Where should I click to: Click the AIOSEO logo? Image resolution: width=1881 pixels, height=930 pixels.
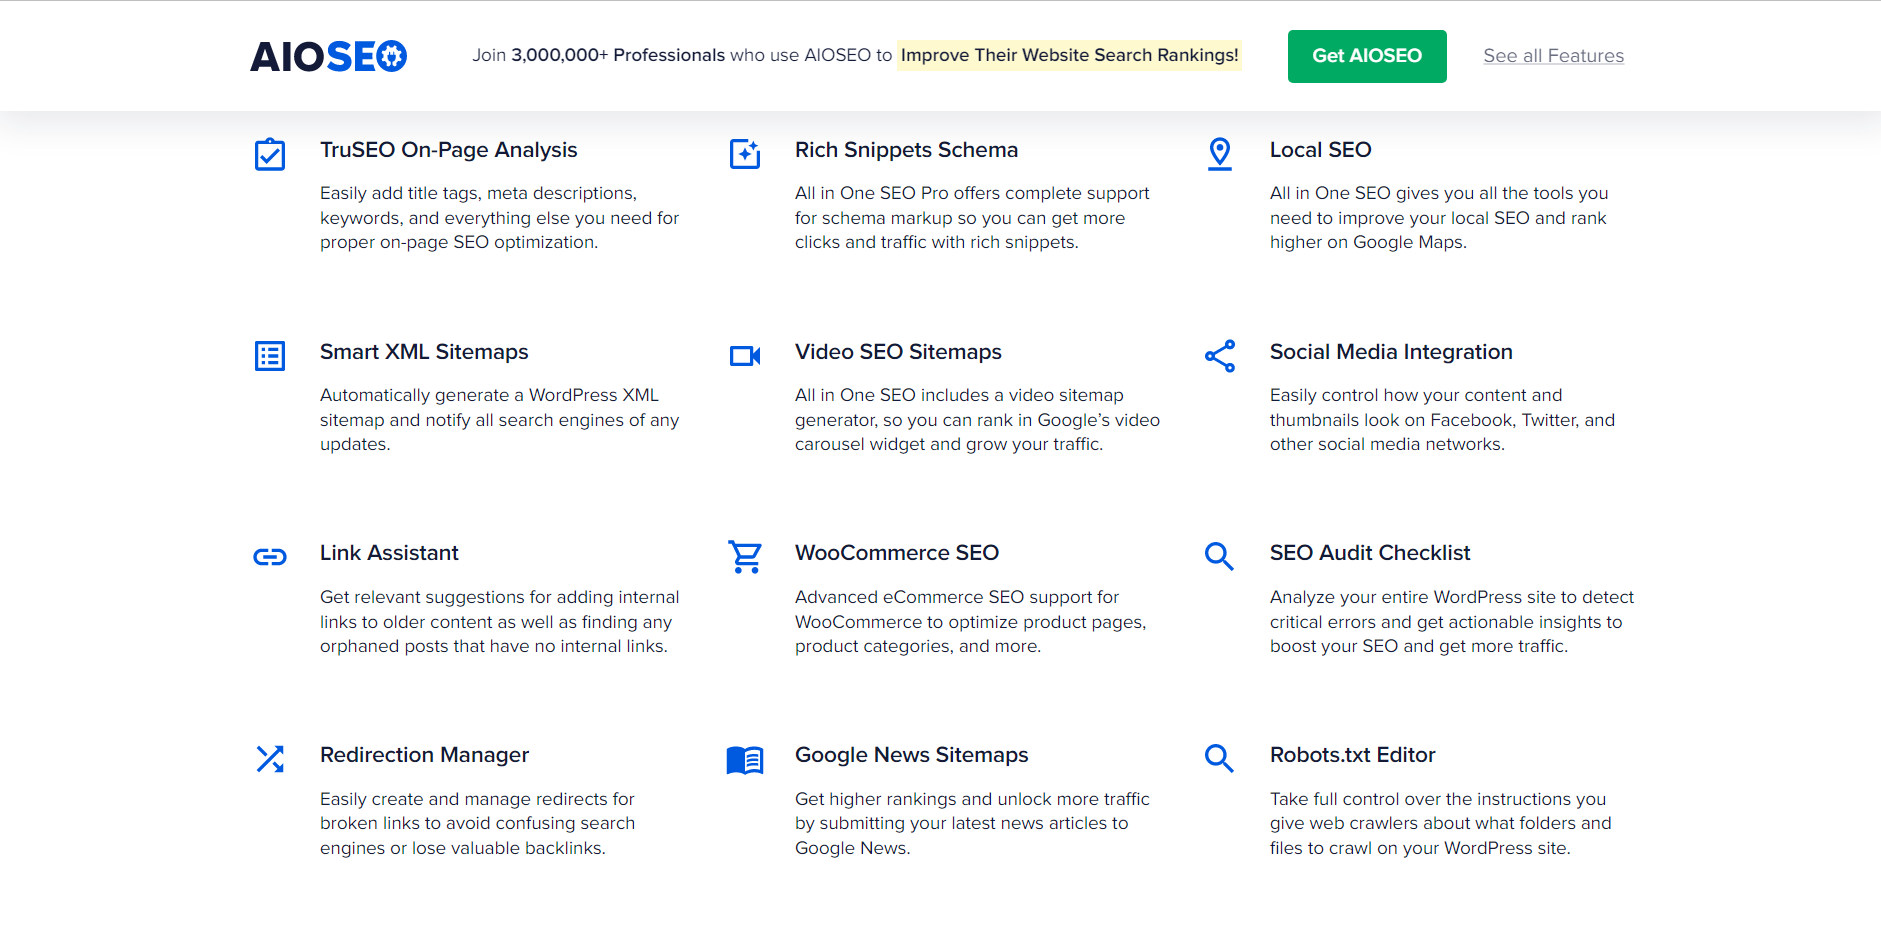coord(328,56)
